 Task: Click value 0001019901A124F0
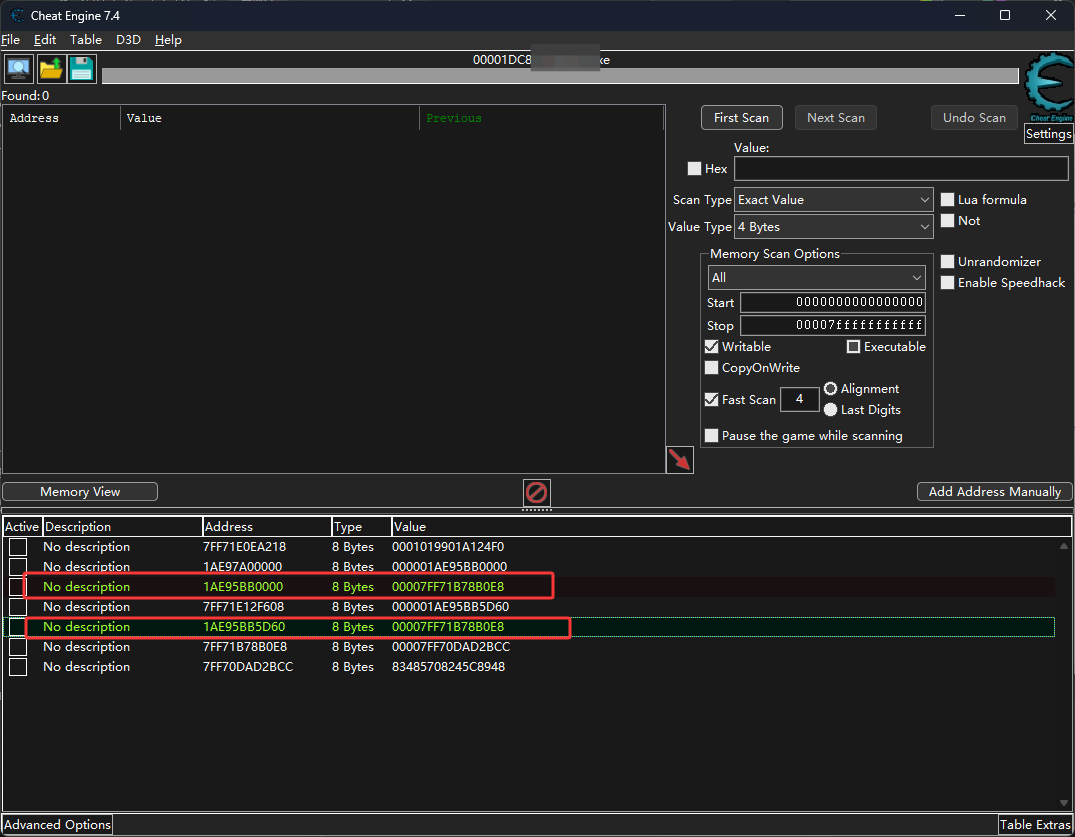click(x=448, y=547)
